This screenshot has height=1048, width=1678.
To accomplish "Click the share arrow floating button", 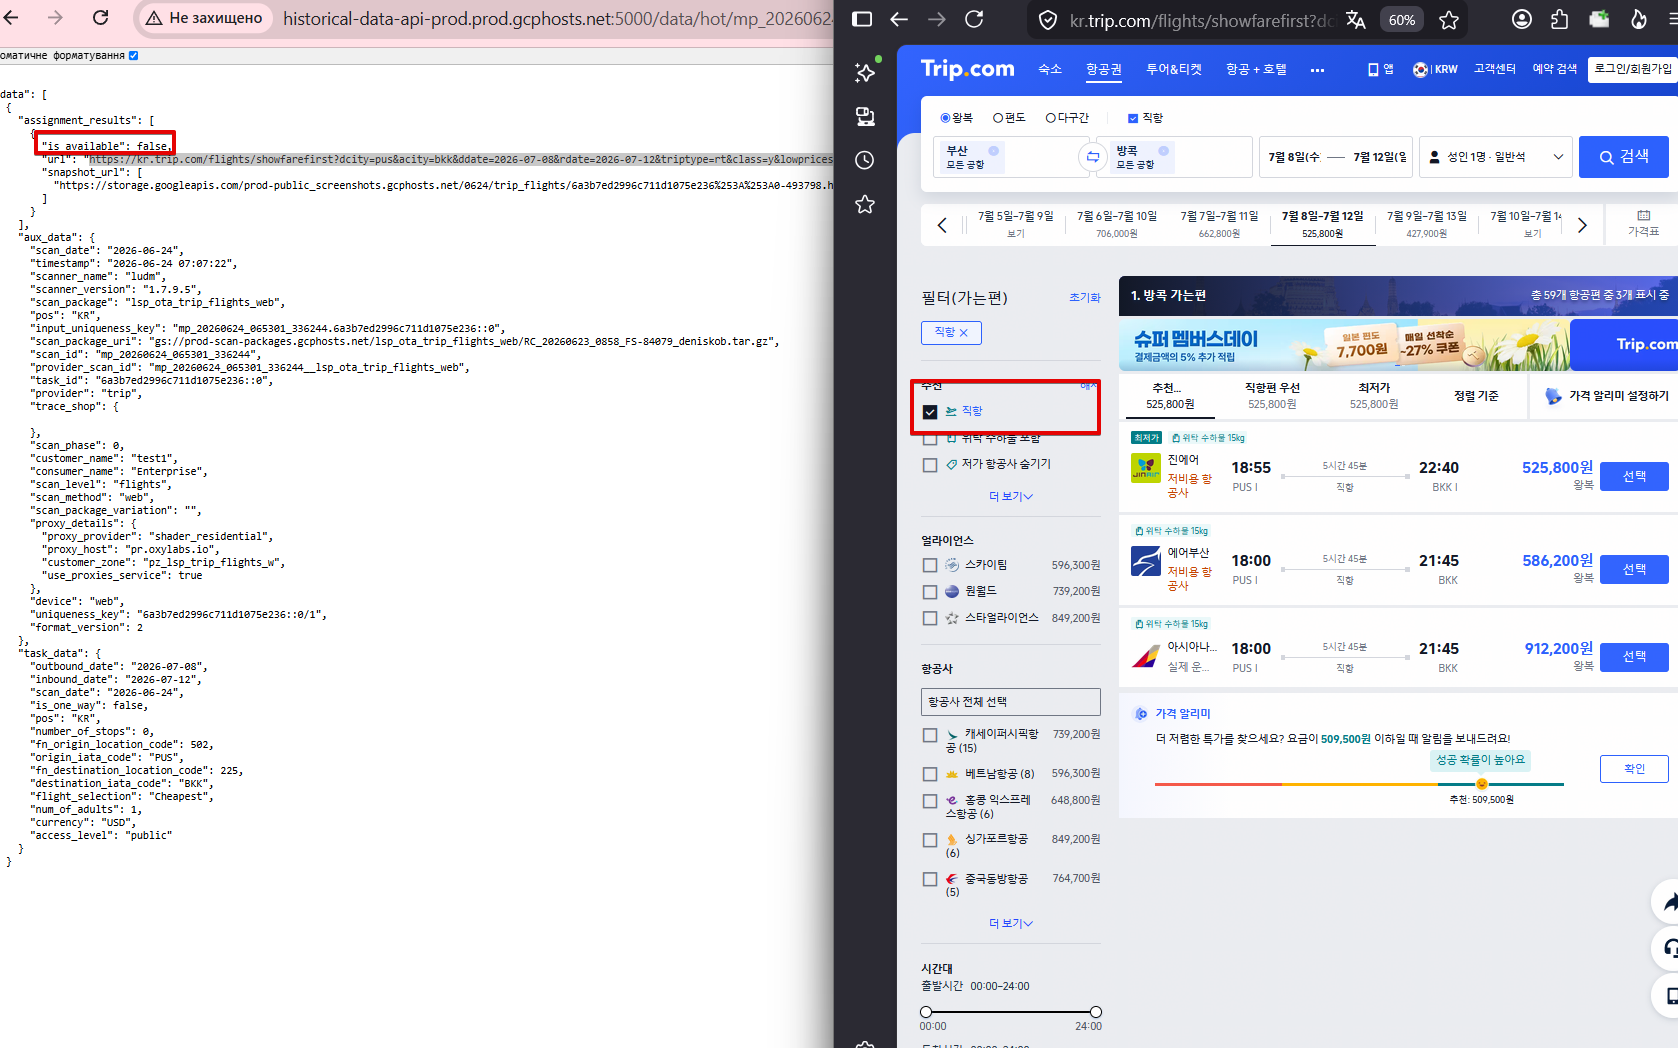I will pos(1668,902).
